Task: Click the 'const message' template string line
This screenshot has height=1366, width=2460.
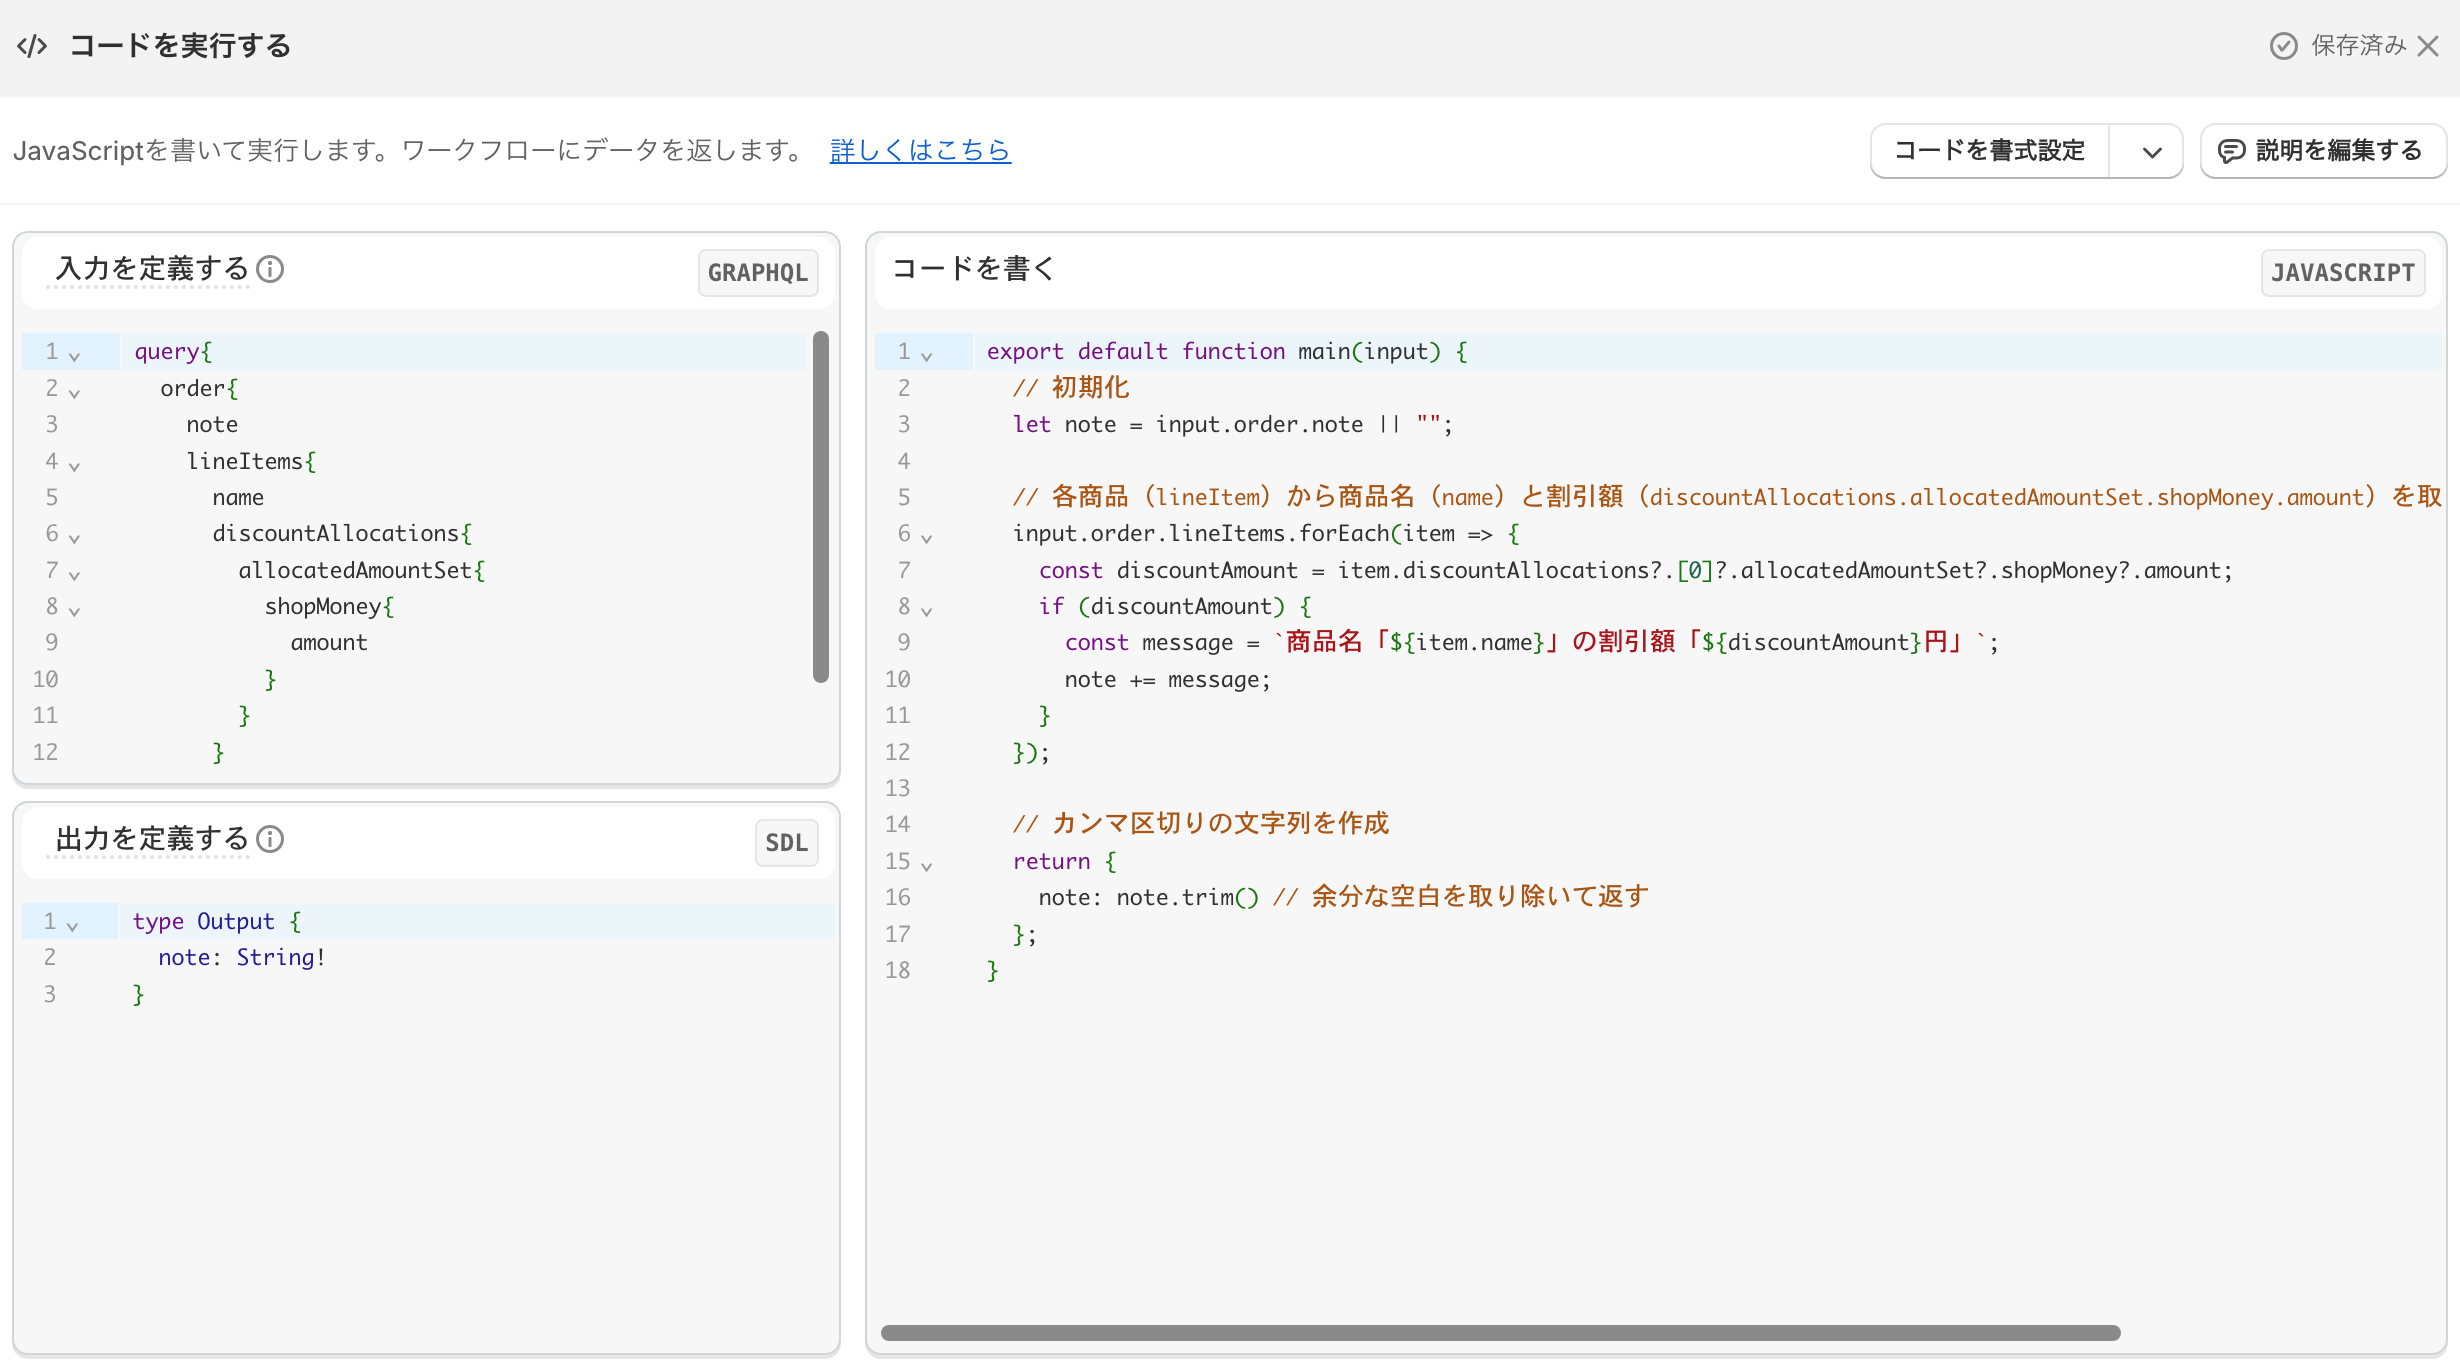Action: click(x=1531, y=643)
